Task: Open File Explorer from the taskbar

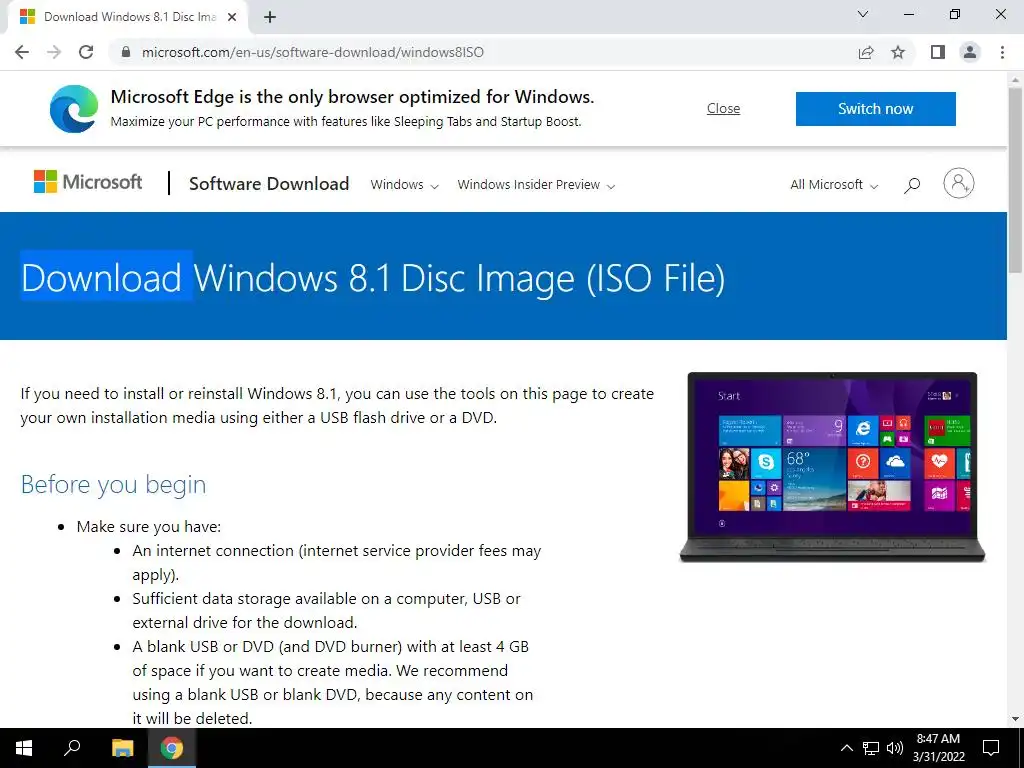Action: click(x=122, y=748)
